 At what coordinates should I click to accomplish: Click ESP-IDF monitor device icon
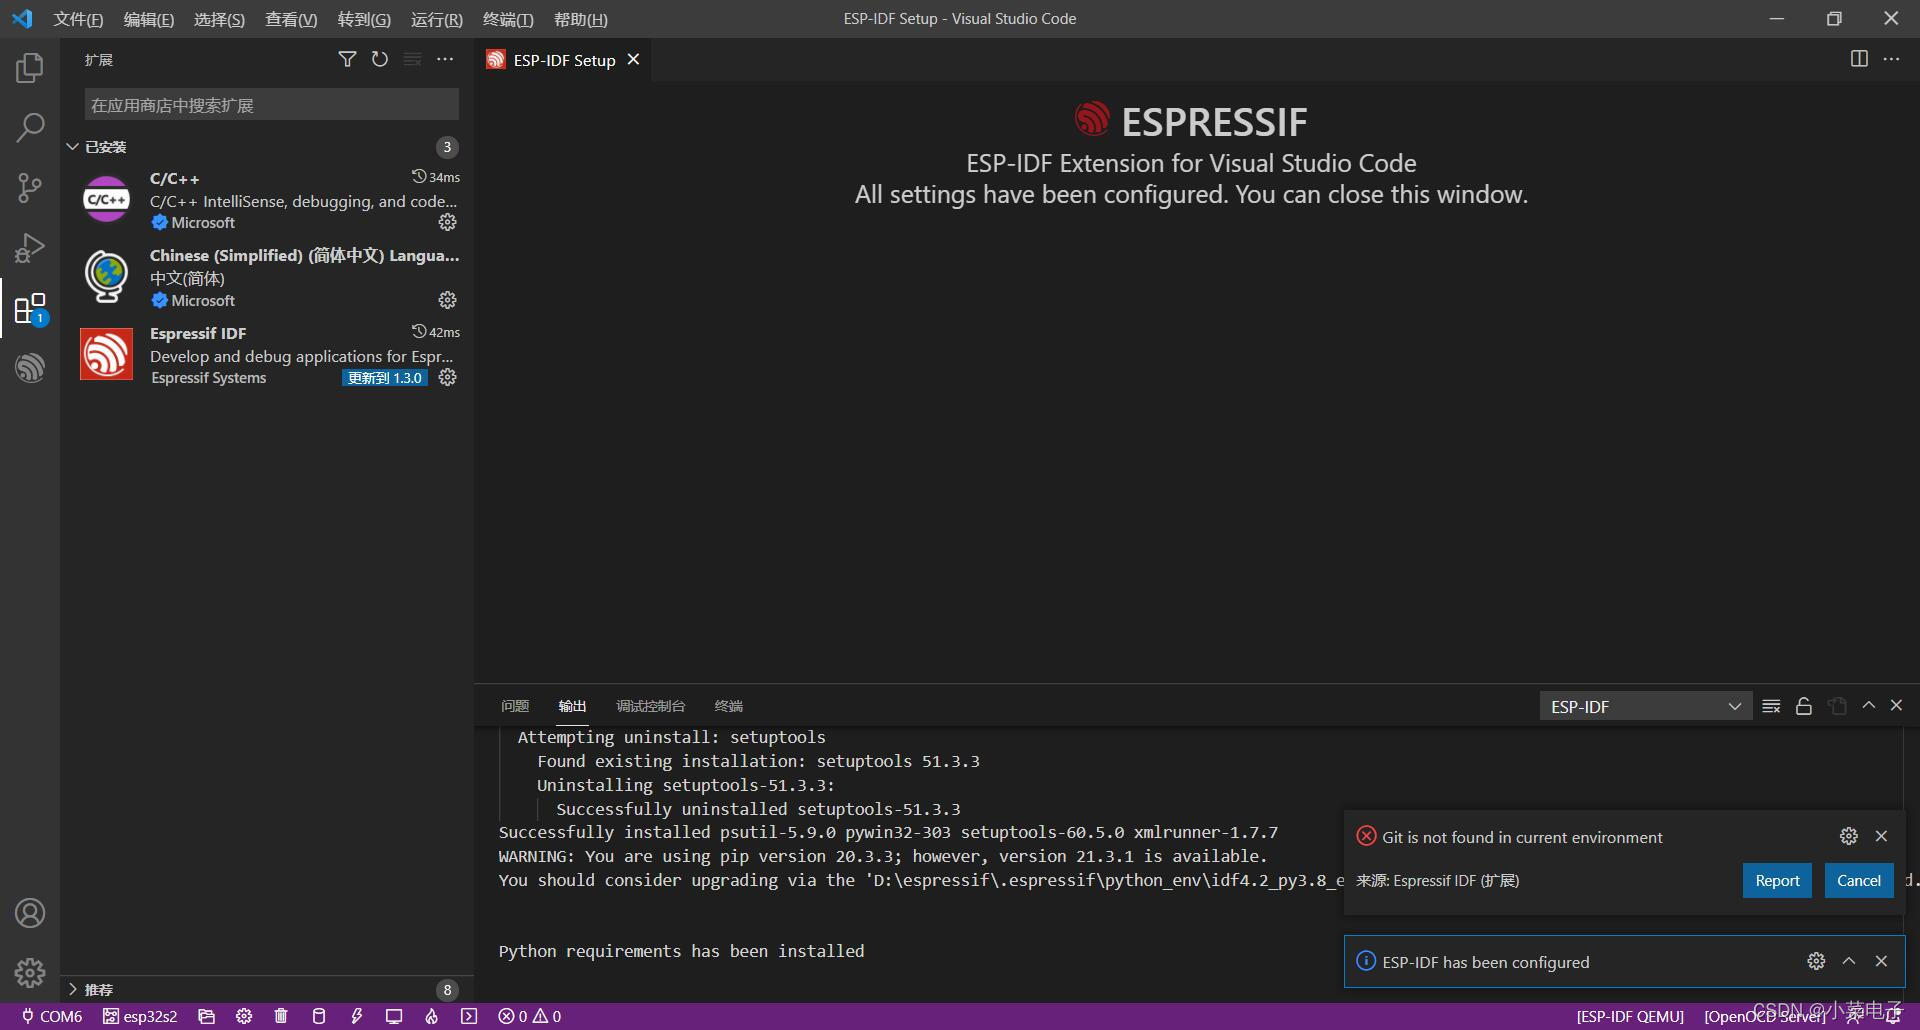pos(394,1016)
